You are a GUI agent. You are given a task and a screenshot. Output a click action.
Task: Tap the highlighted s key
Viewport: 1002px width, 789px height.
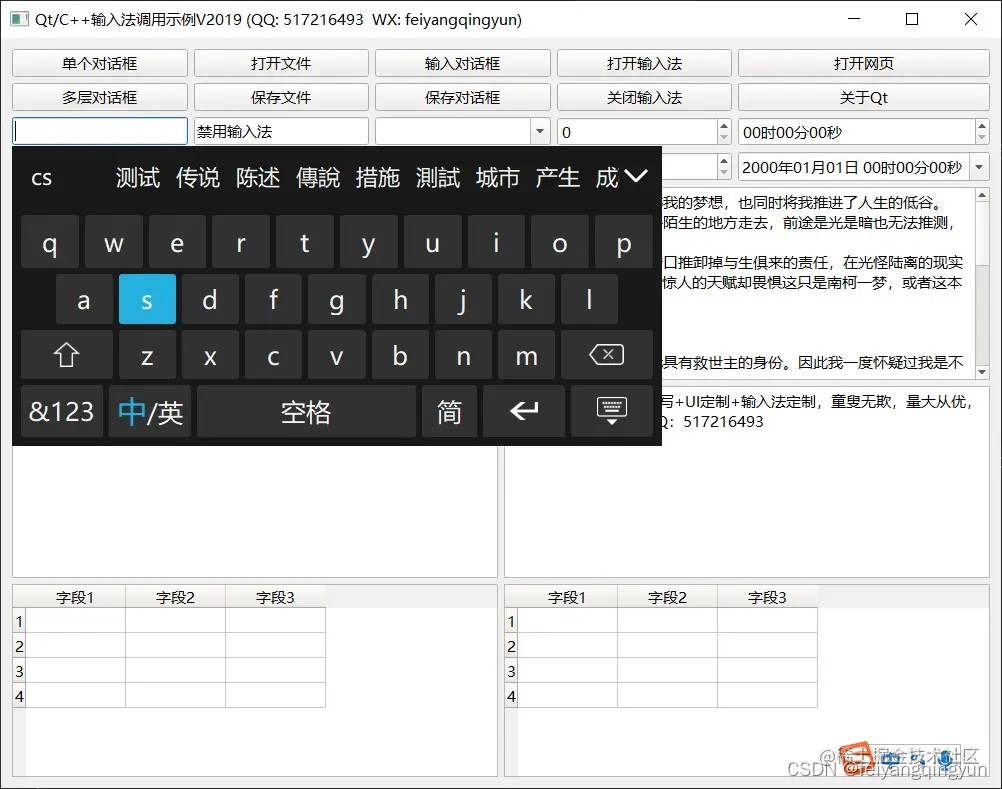(147, 299)
